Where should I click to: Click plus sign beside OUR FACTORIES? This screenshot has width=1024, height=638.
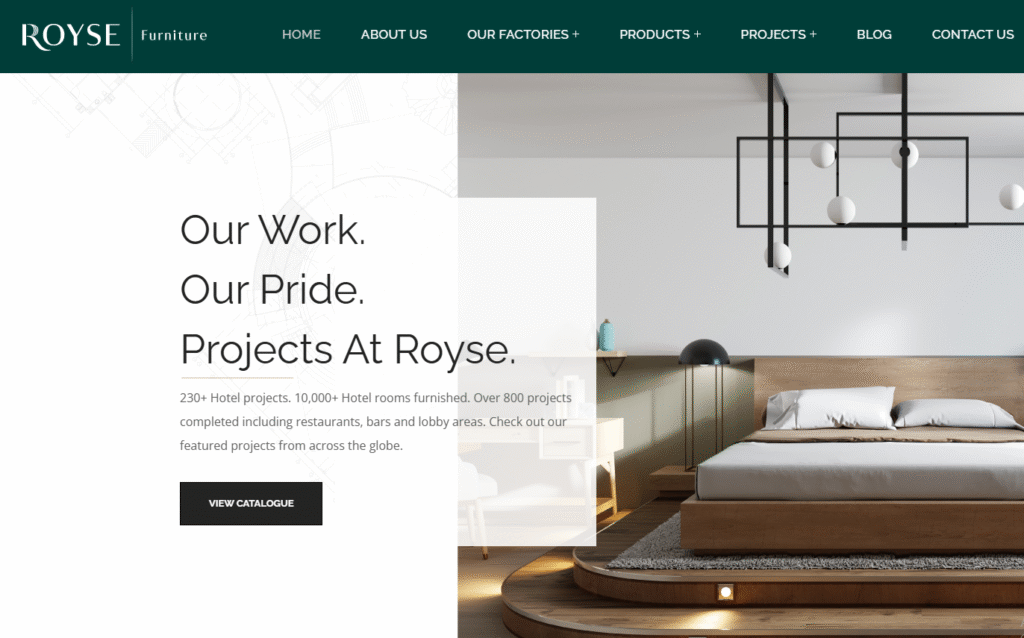click(575, 35)
